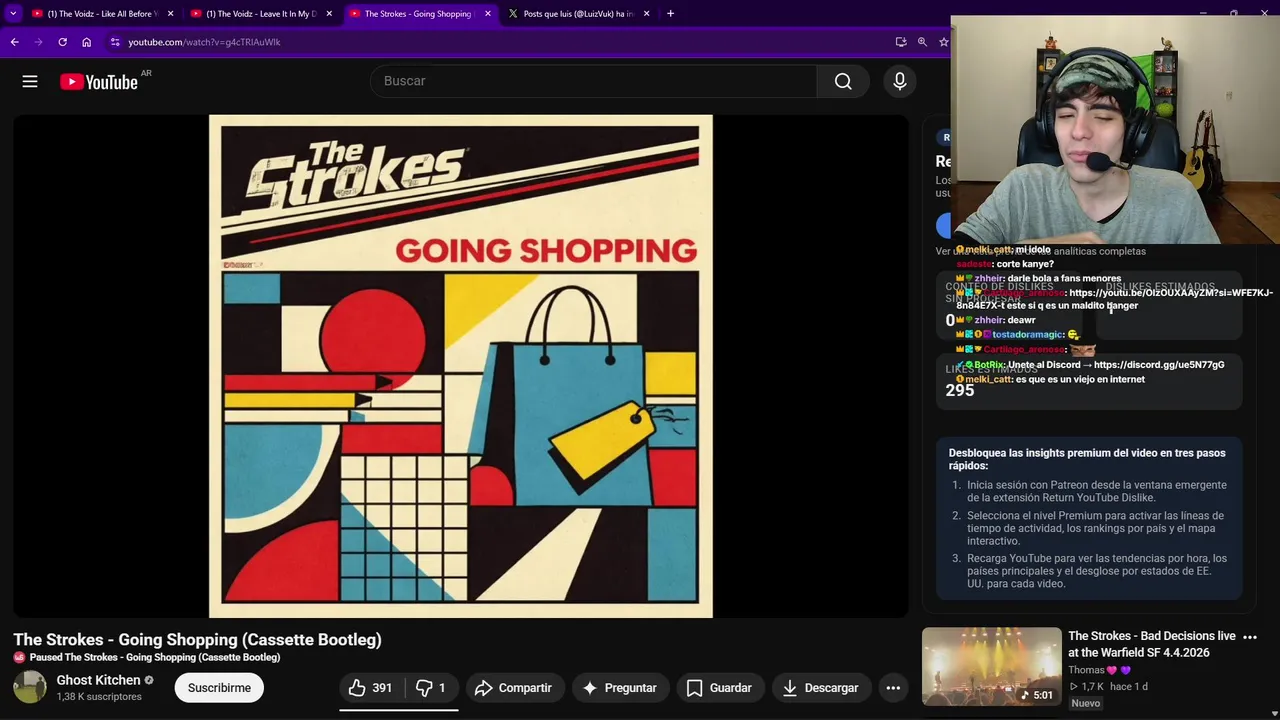
Task: Open options for Bad Decisions live video
Action: pos(1249,637)
